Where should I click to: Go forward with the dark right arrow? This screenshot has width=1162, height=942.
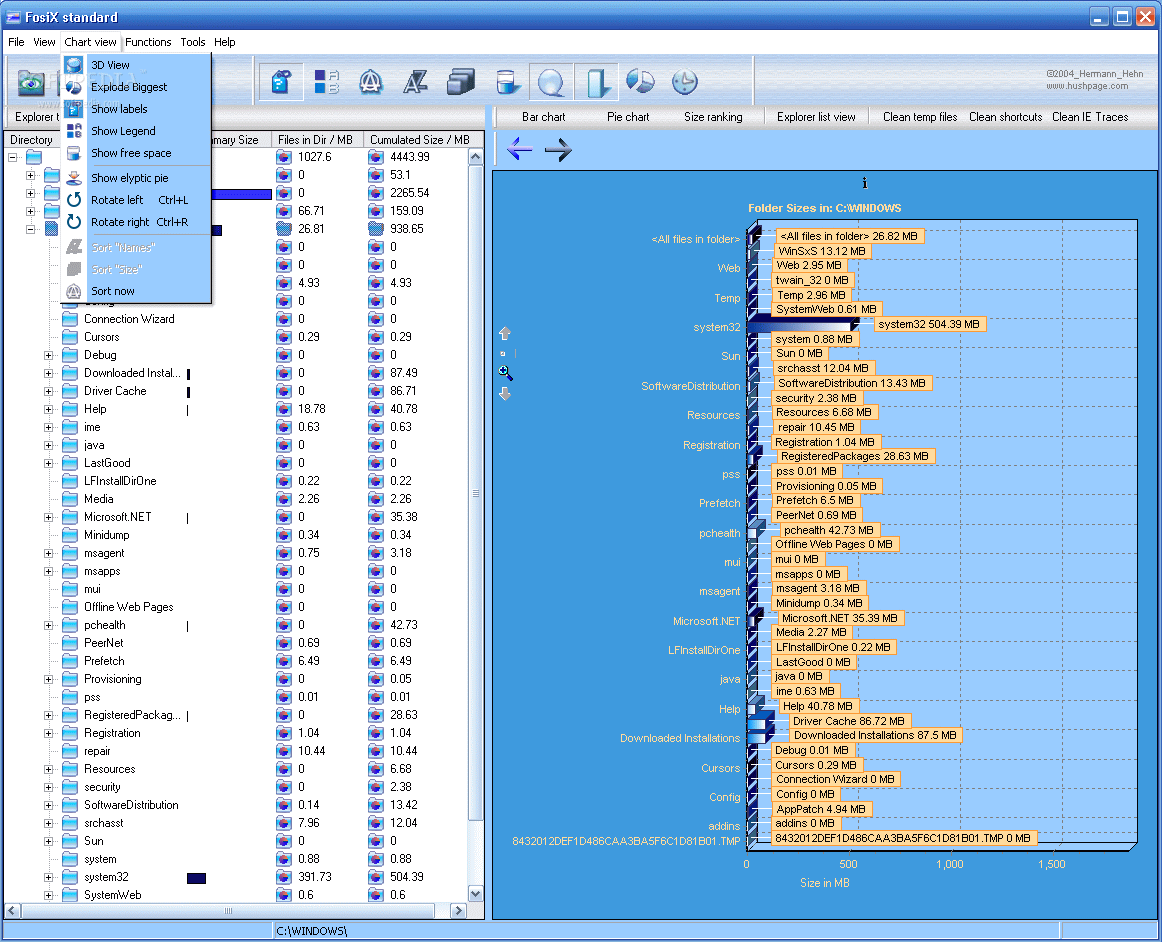[558, 150]
